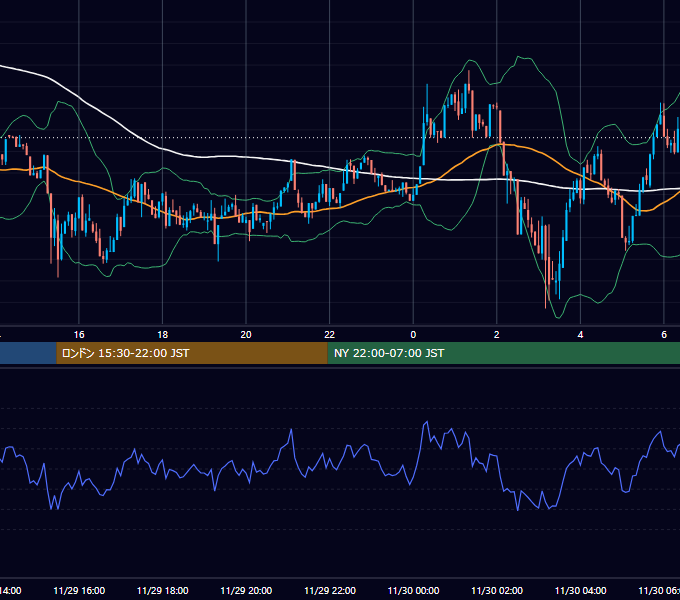This screenshot has height=600, width=680.
Task: Click the 0 hour label on price chart axis
Action: click(x=413, y=335)
